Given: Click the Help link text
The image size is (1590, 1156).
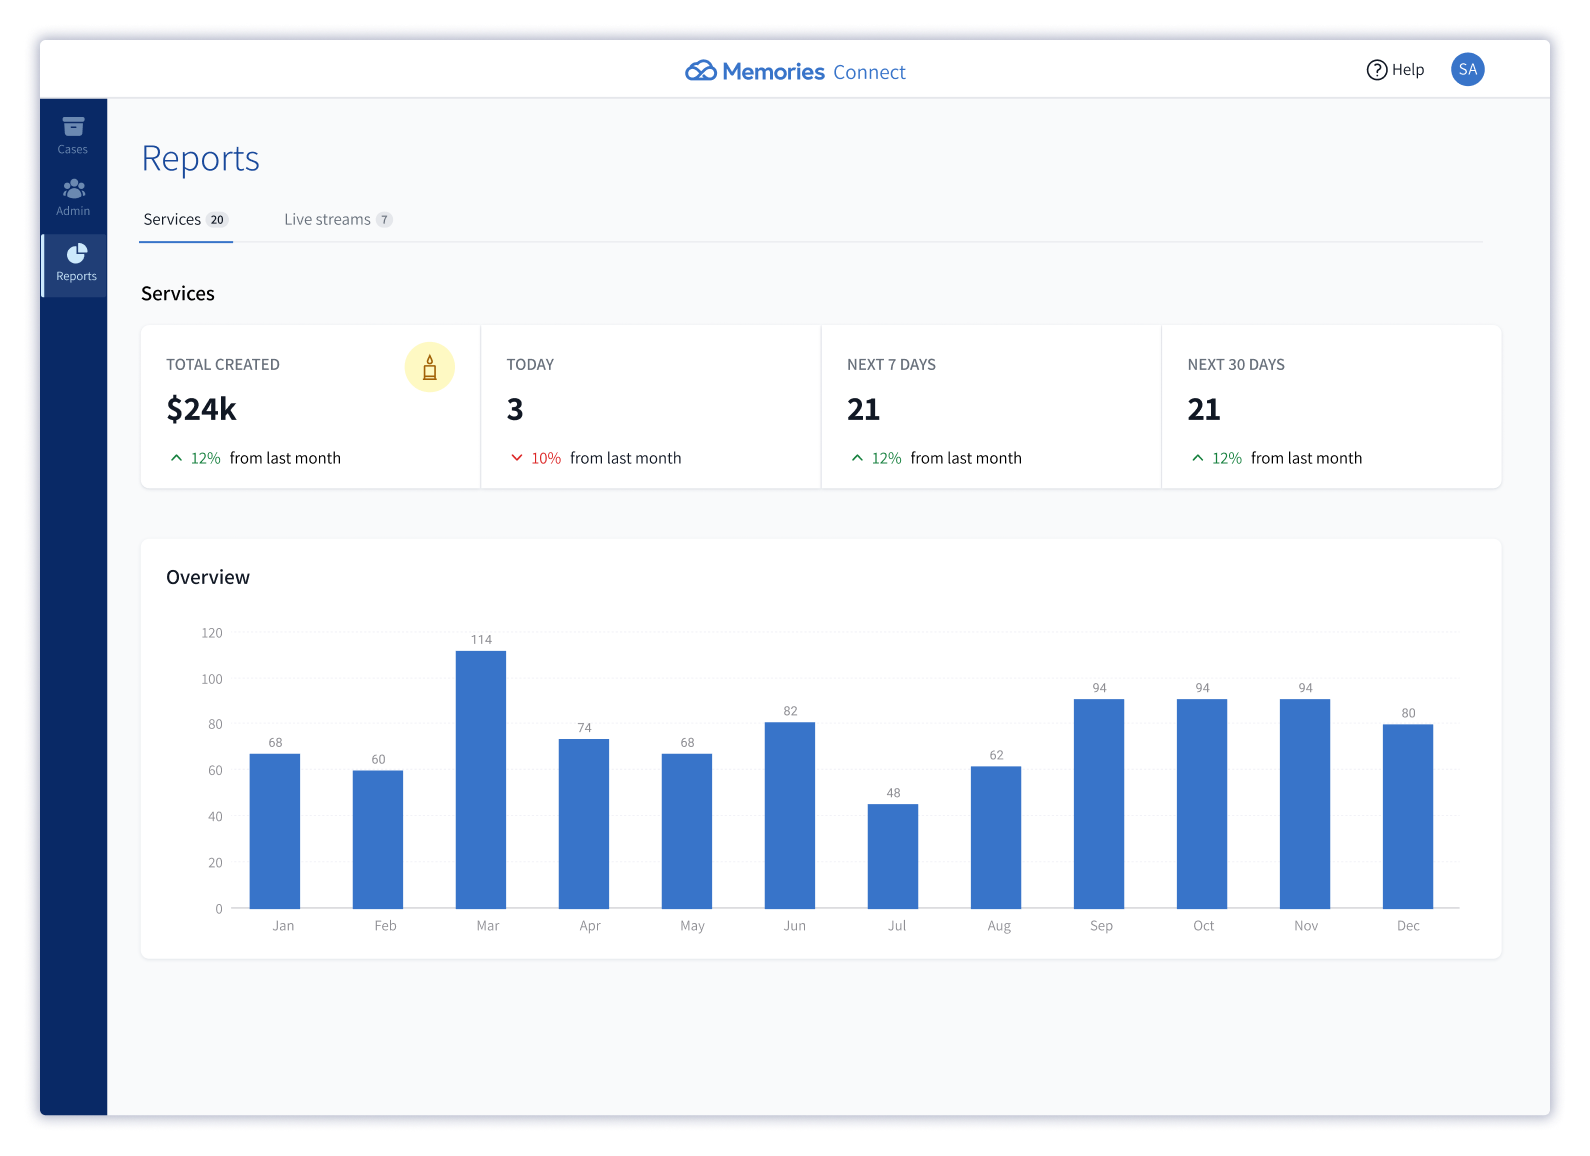Looking at the screenshot, I should click(x=1408, y=70).
